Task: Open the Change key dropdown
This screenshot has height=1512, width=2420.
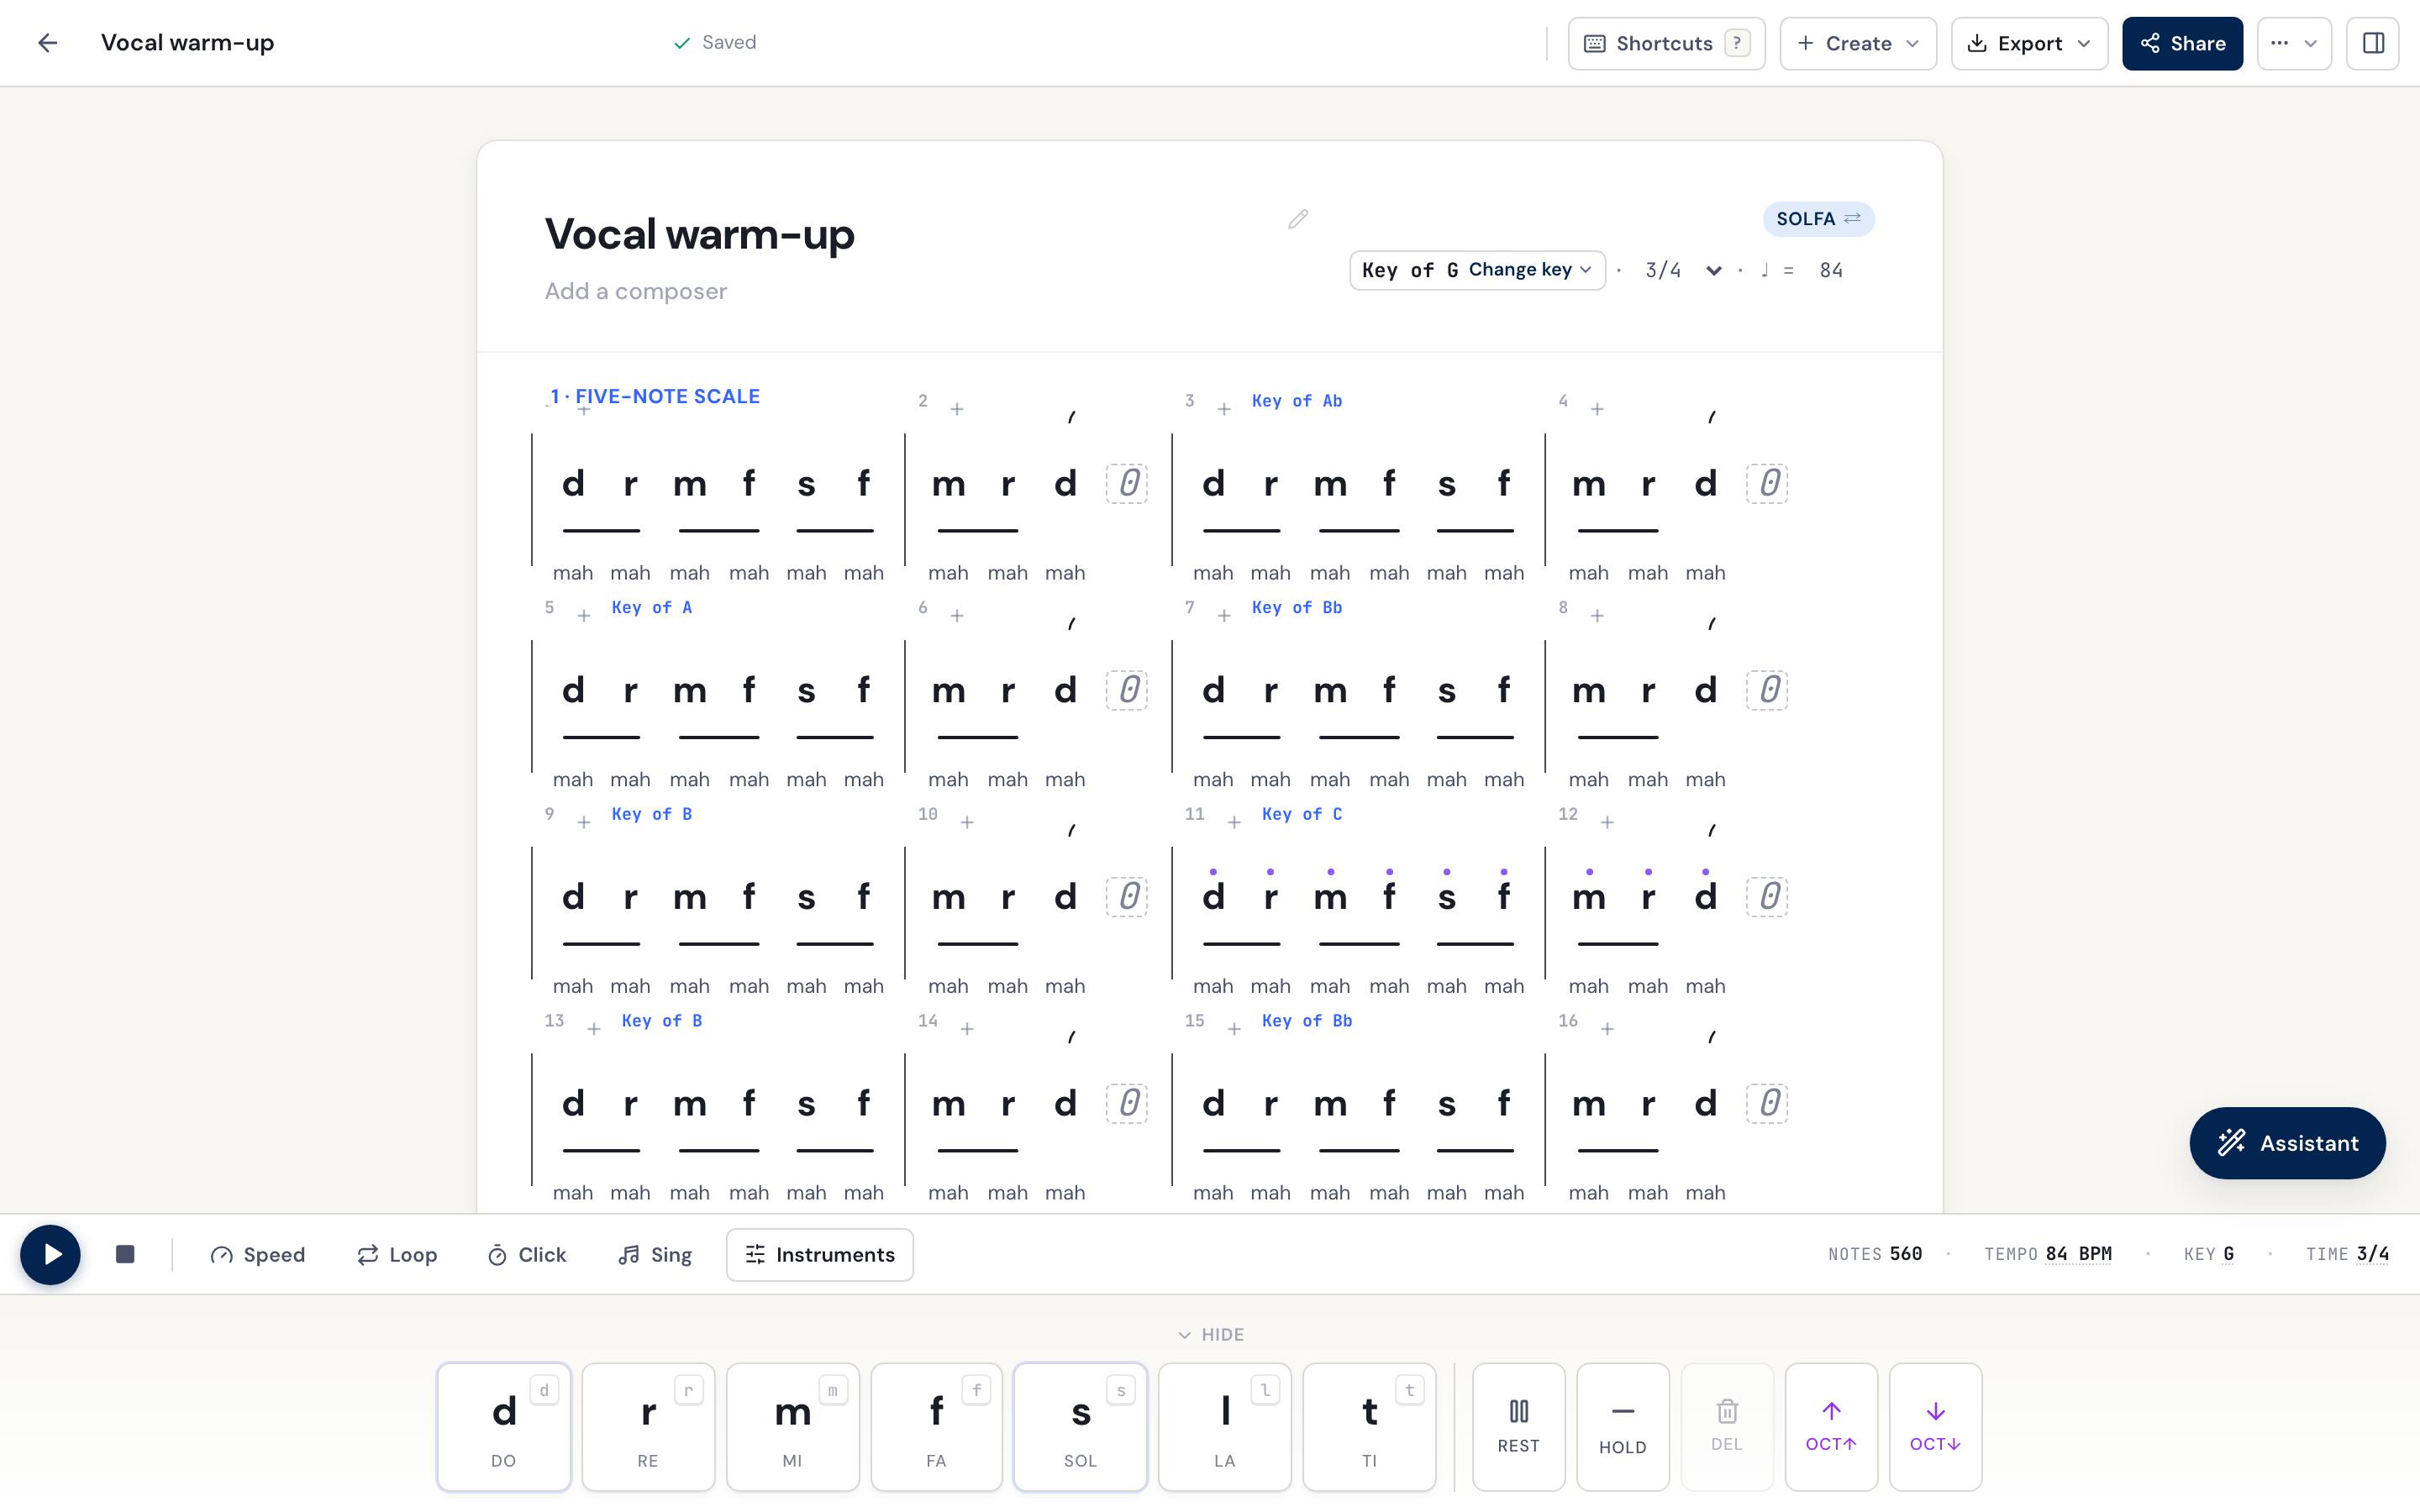Action: tap(1478, 270)
